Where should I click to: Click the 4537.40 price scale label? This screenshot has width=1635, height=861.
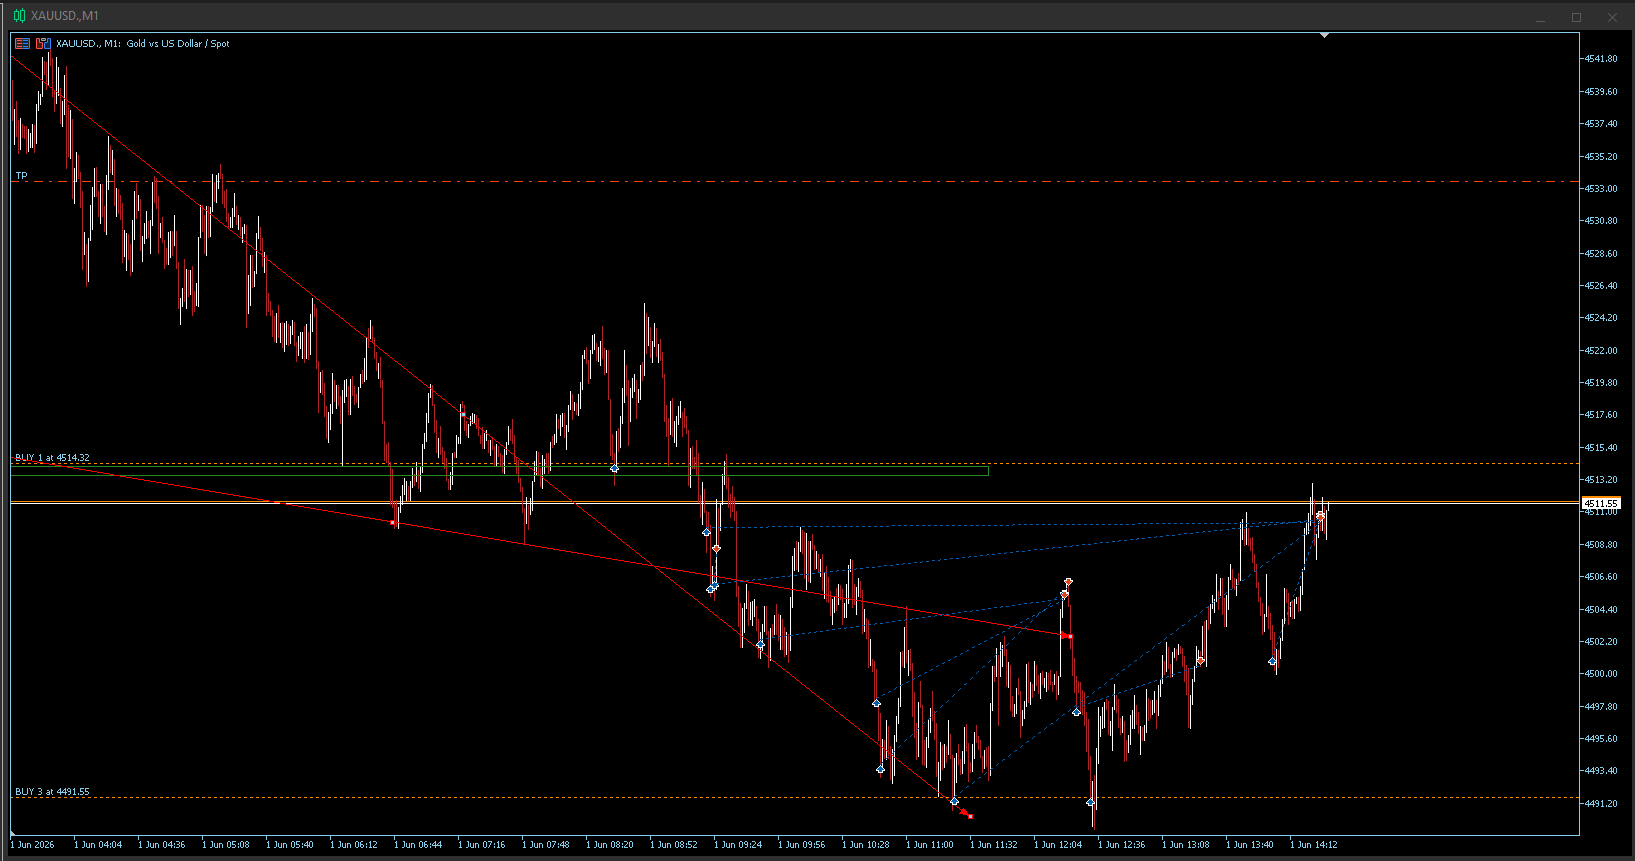[x=1601, y=124]
